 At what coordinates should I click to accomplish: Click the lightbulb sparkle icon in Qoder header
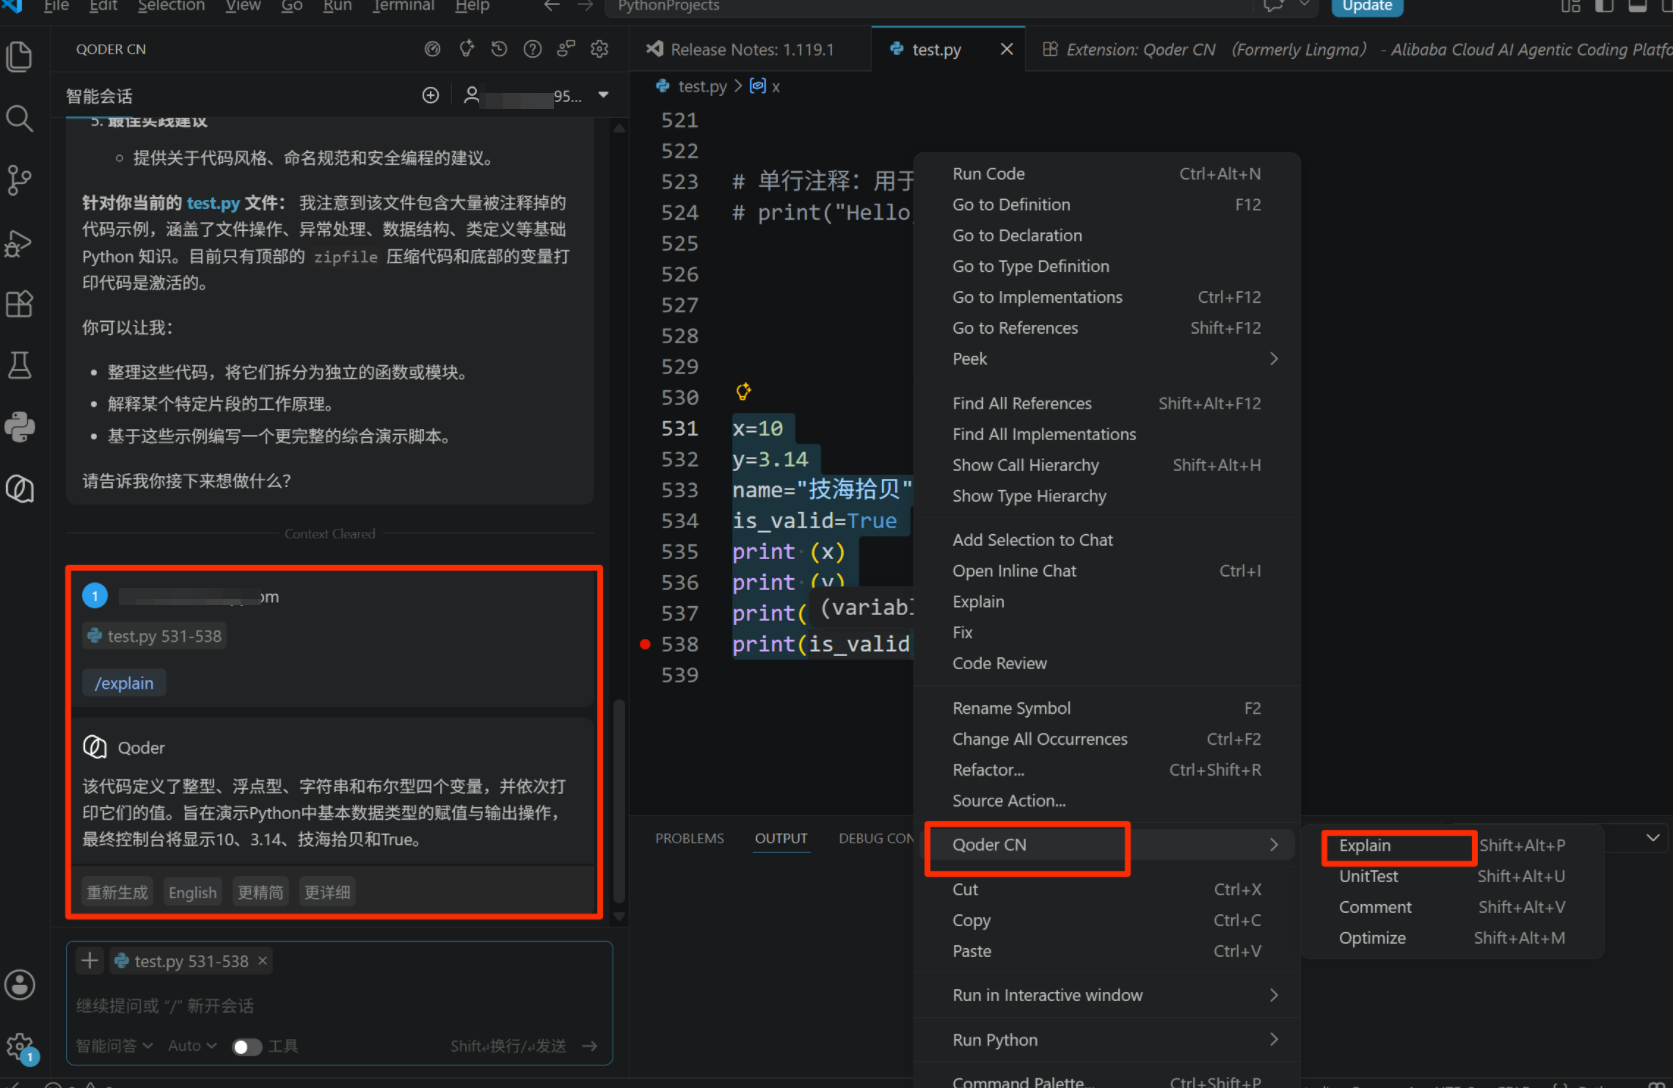(466, 49)
